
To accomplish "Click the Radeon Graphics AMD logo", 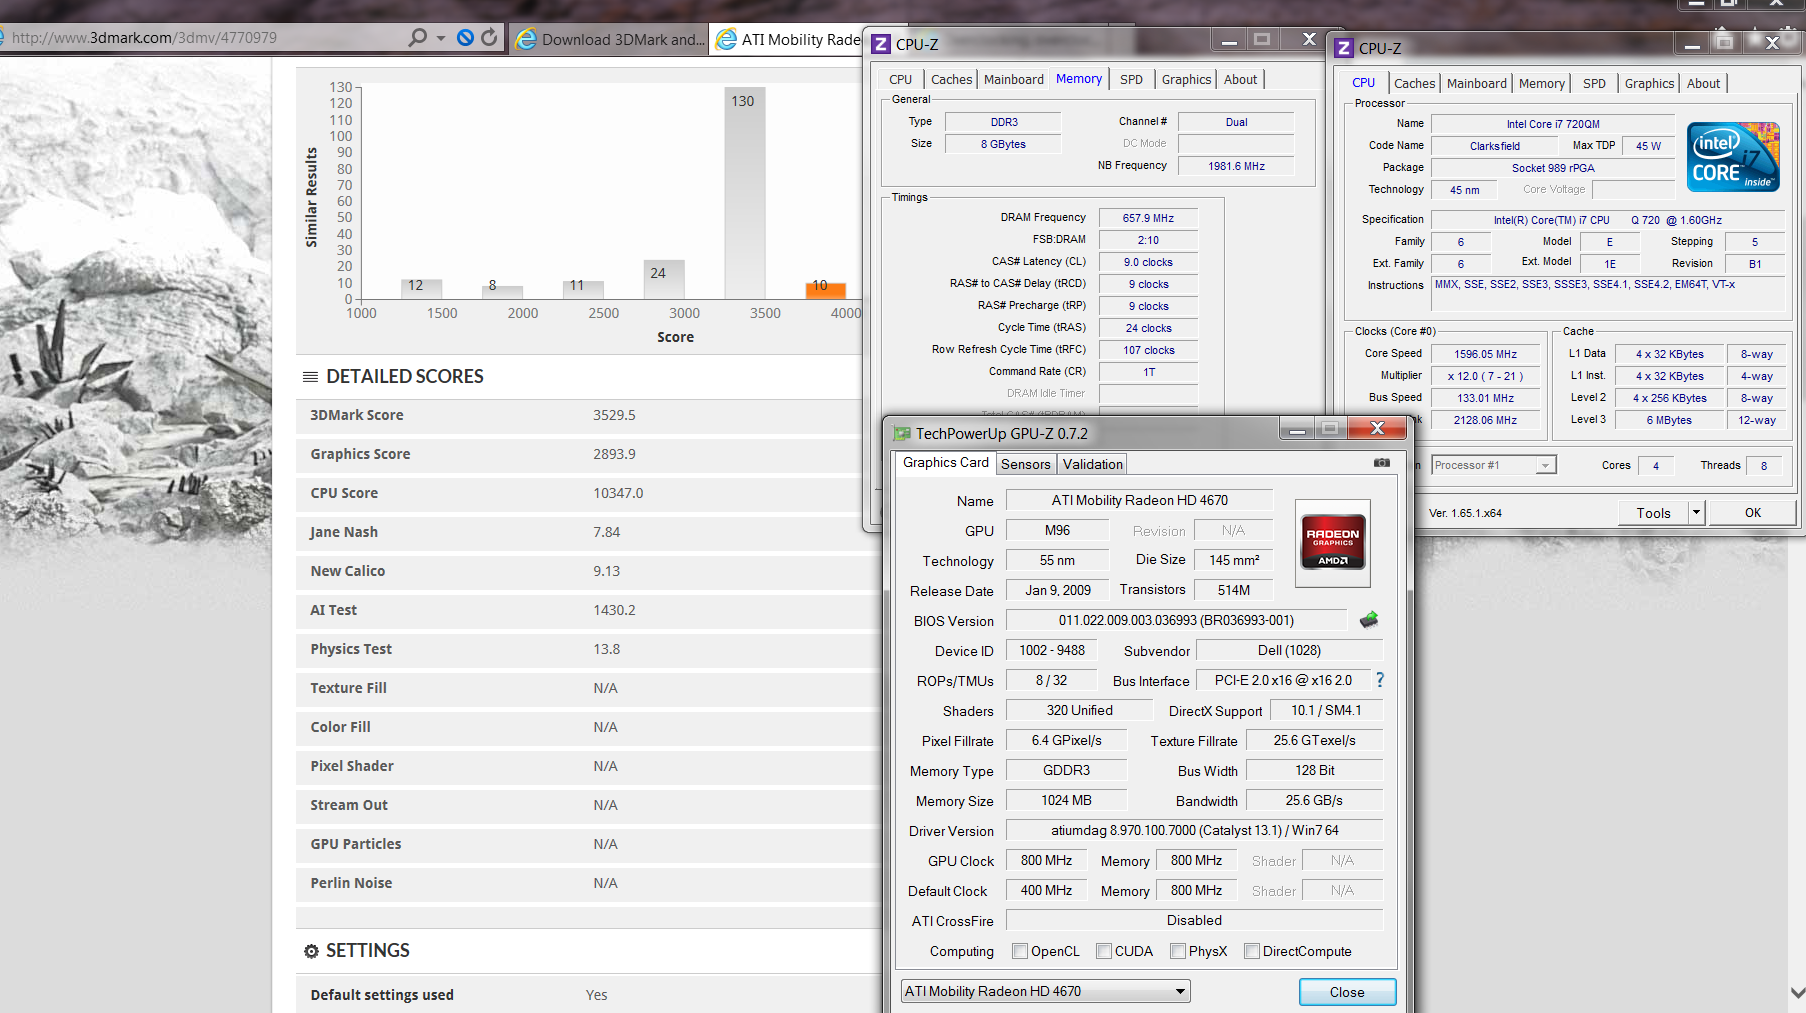I will pos(1332,543).
